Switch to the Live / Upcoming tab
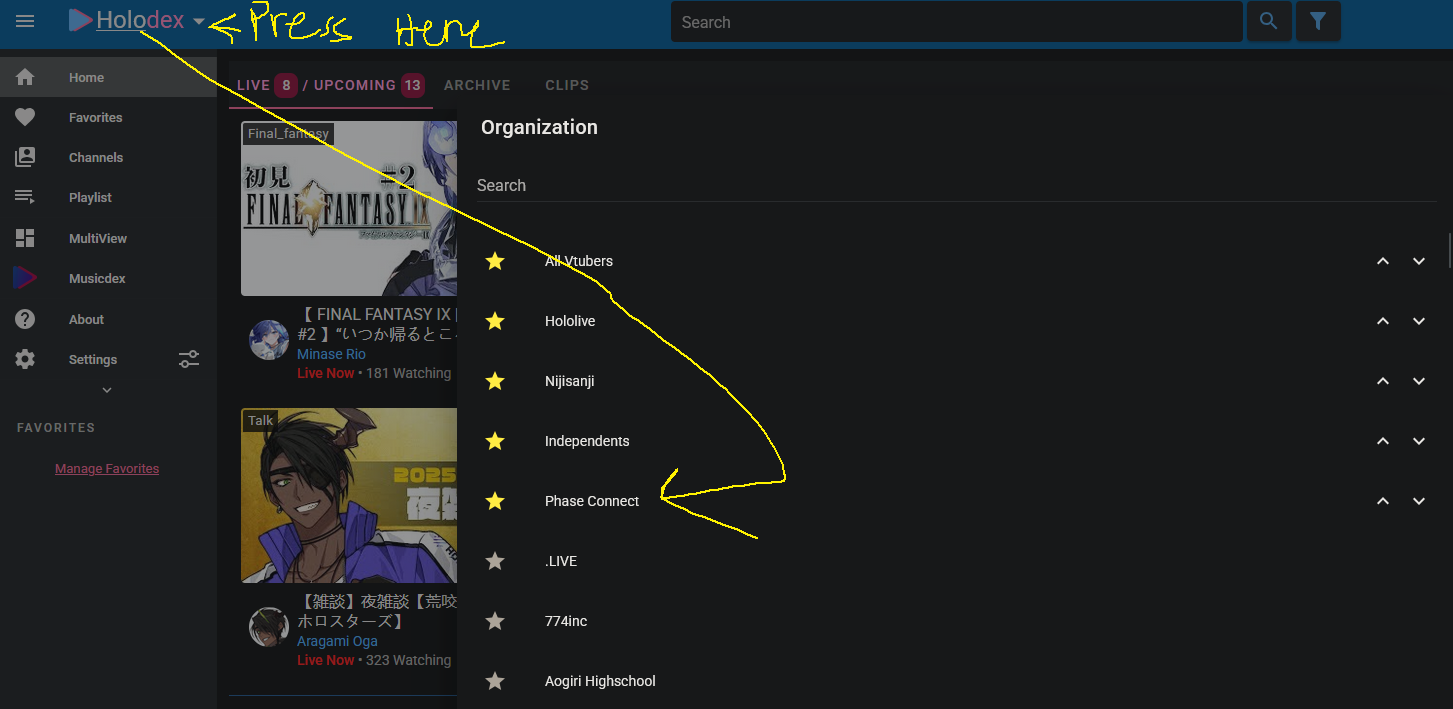1453x709 pixels. (330, 85)
